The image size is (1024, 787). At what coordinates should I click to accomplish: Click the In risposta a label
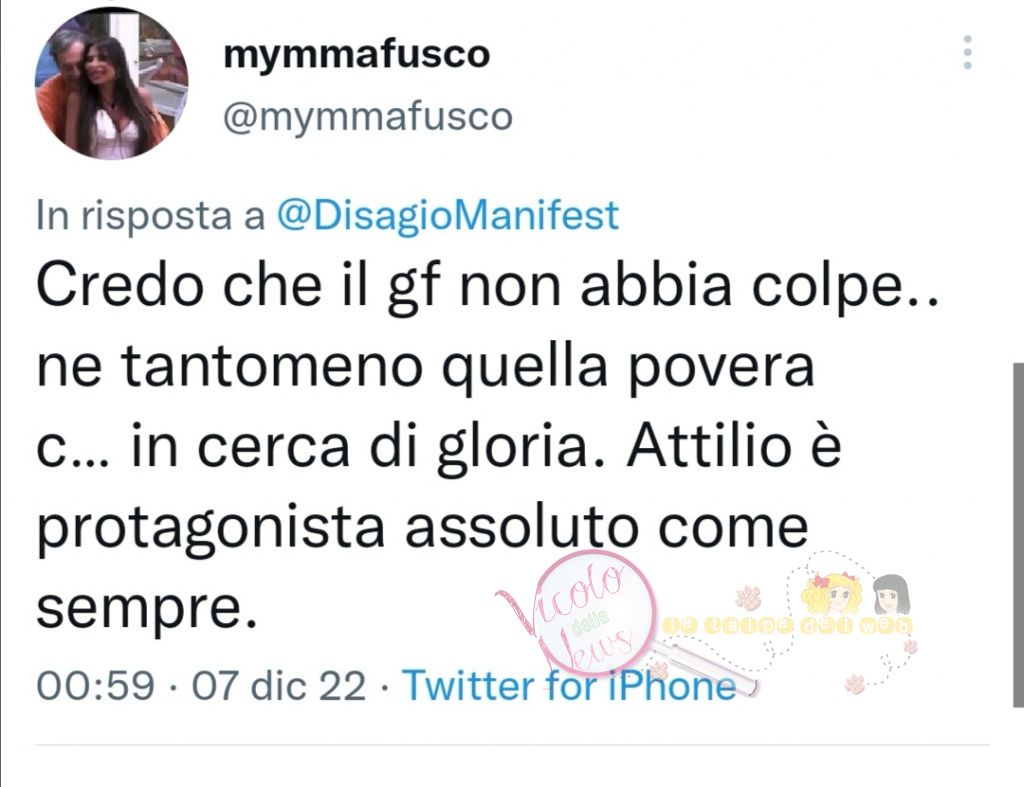pos(151,216)
